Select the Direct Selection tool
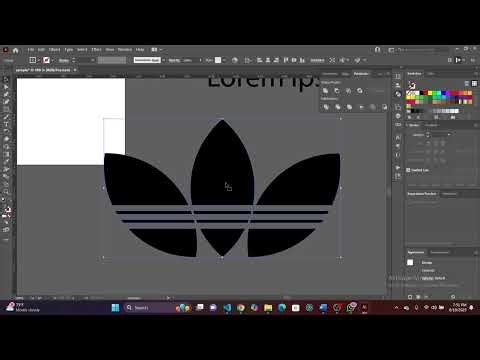This screenshot has height=360, width=480. pyautogui.click(x=6, y=87)
